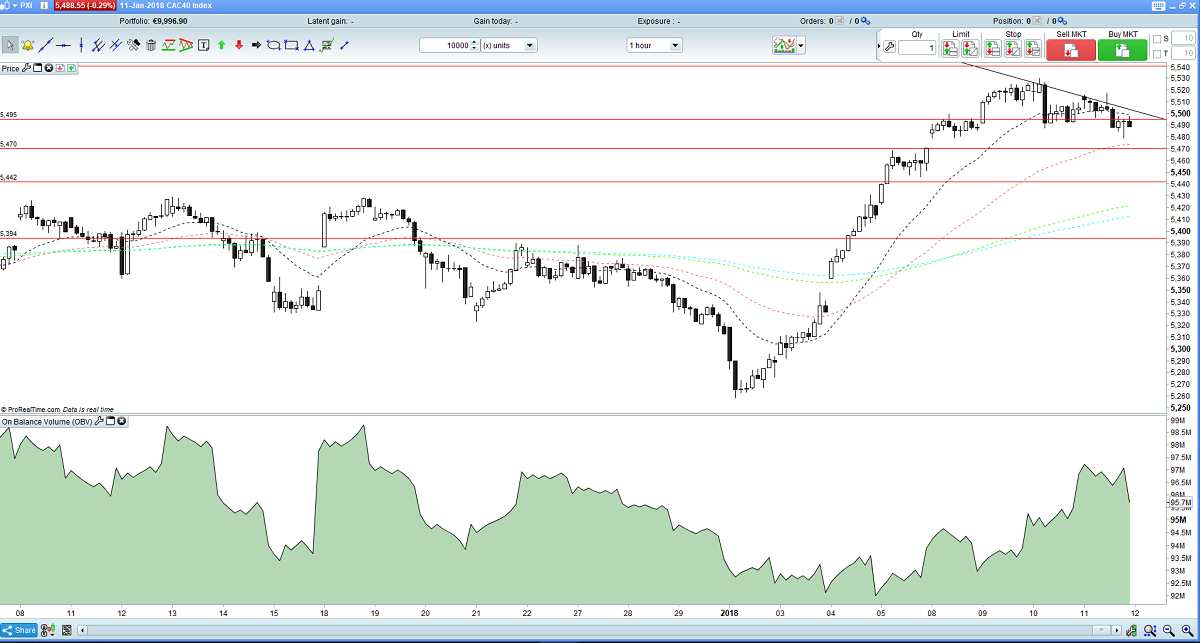
Task: Select the horizontal line drawing tool
Action: point(63,45)
